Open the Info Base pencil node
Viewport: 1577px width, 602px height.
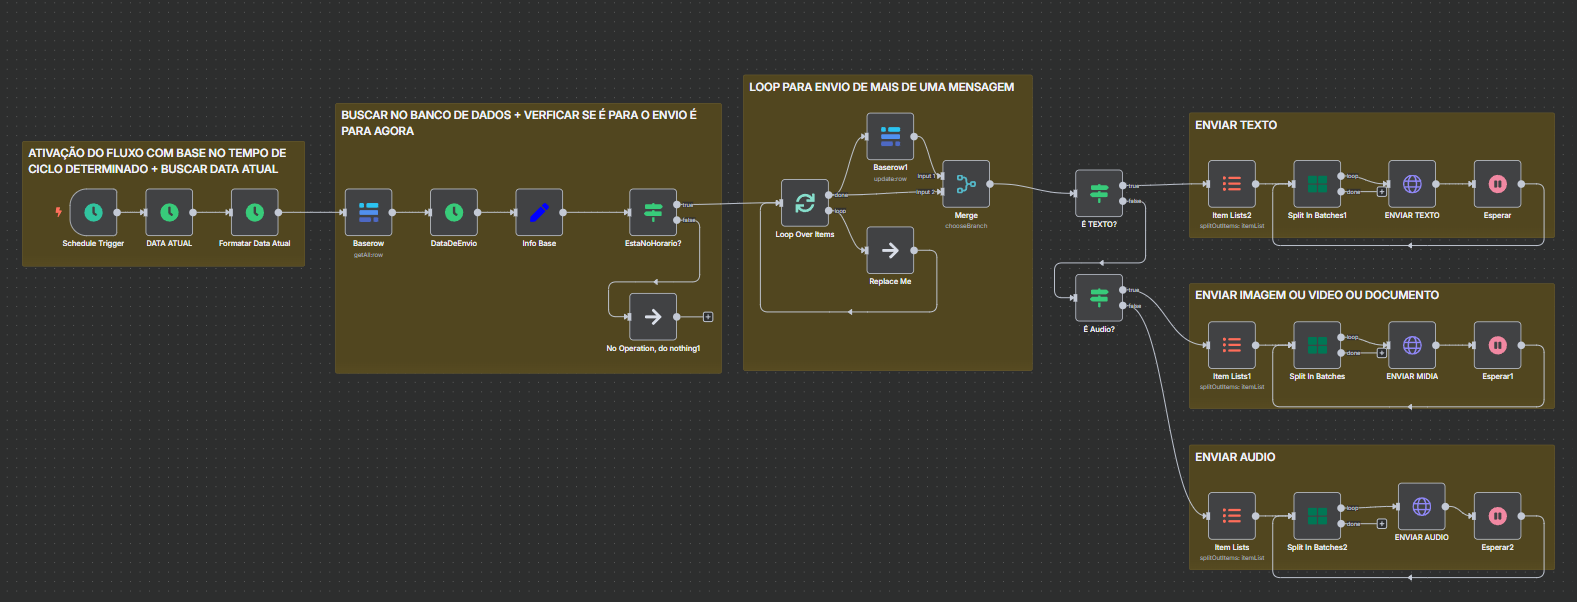(x=539, y=212)
